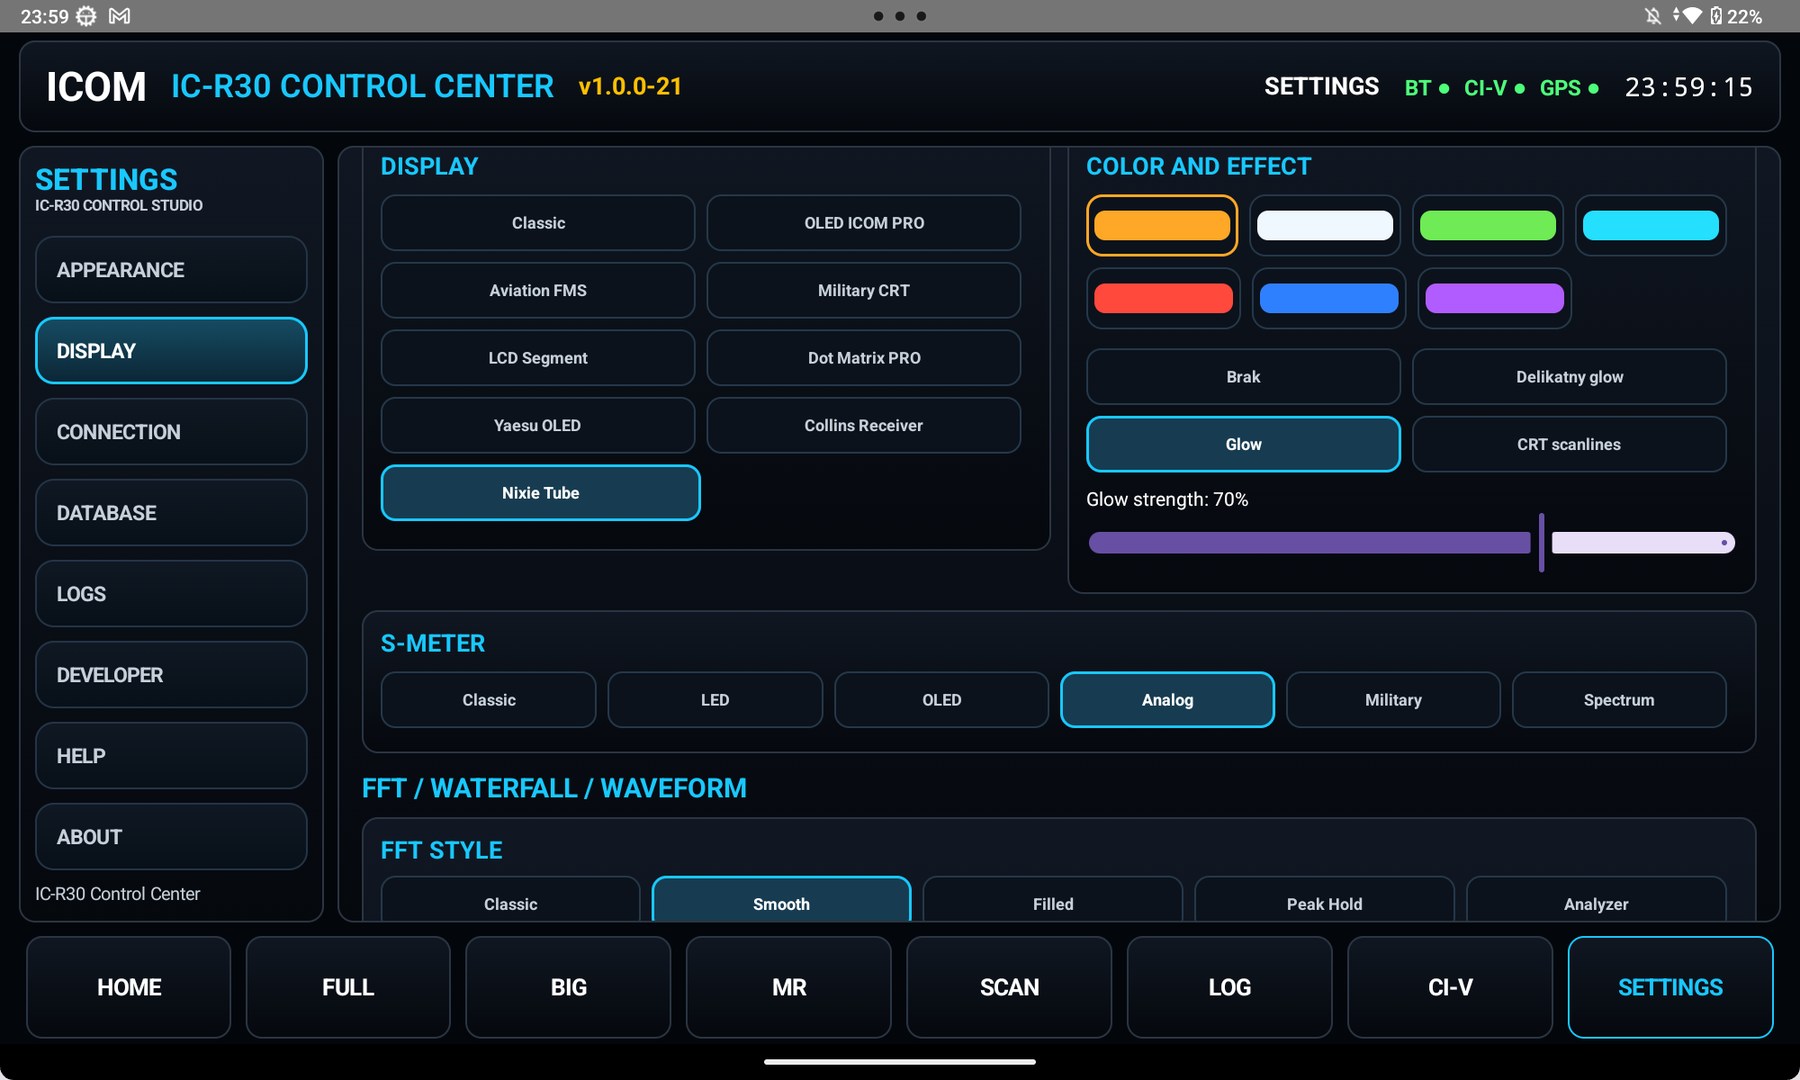This screenshot has width=1800, height=1080.
Task: Click the ICOM logo
Action: coord(96,87)
